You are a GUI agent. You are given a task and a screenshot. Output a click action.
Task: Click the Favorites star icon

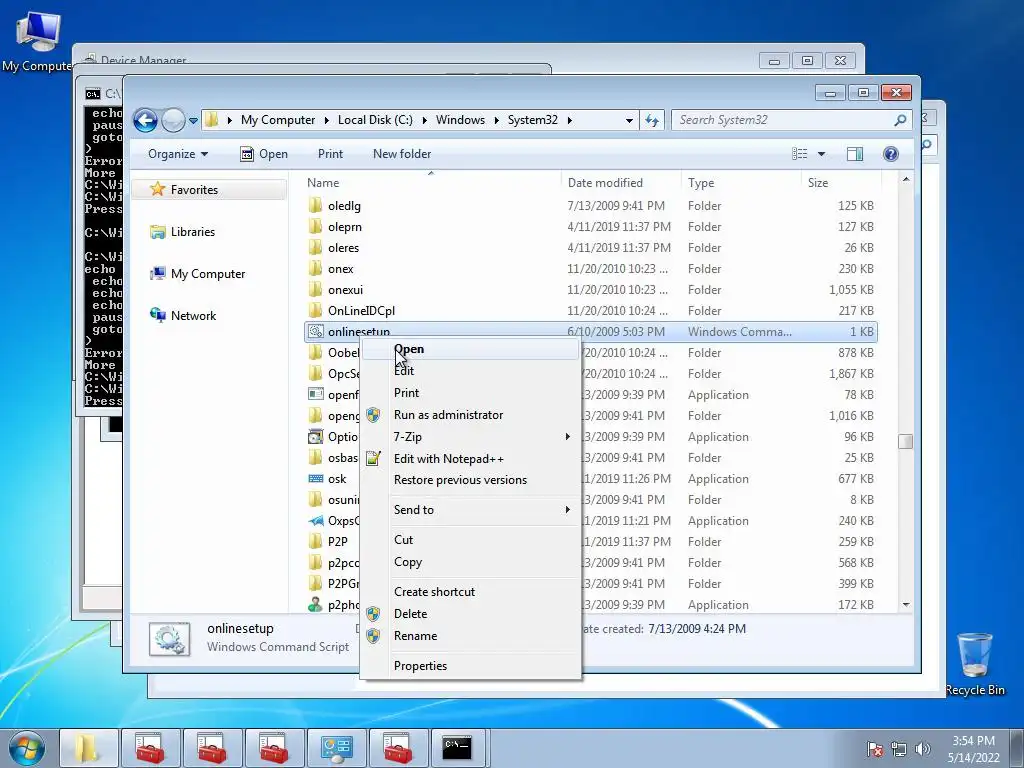point(157,189)
